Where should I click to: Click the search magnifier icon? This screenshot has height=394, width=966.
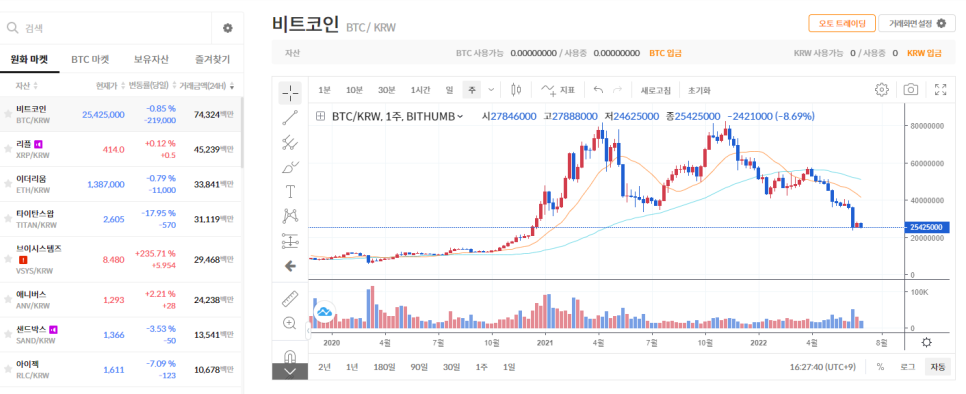(x=12, y=28)
